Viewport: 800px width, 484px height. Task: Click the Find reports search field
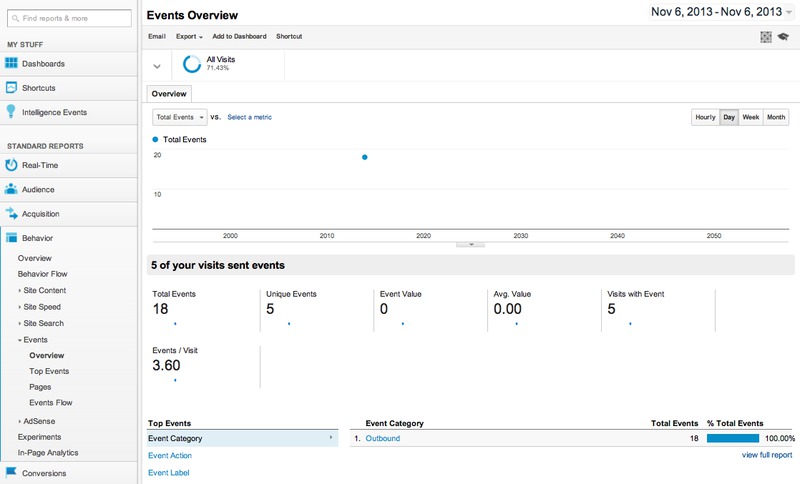coord(69,18)
